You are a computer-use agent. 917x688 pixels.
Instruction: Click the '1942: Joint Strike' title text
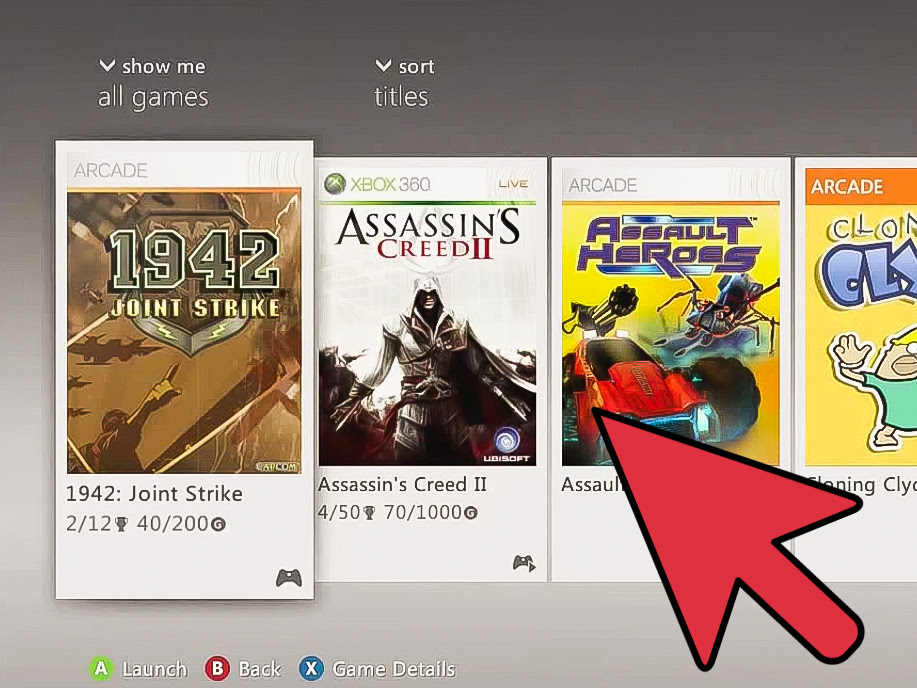[x=154, y=494]
